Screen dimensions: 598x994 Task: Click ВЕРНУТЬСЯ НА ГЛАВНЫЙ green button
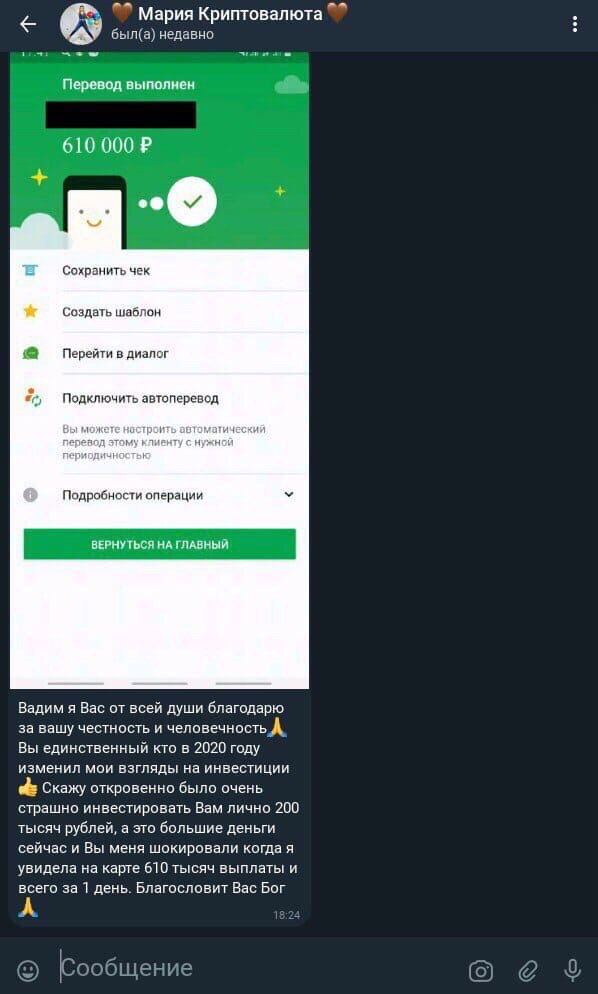tap(160, 545)
